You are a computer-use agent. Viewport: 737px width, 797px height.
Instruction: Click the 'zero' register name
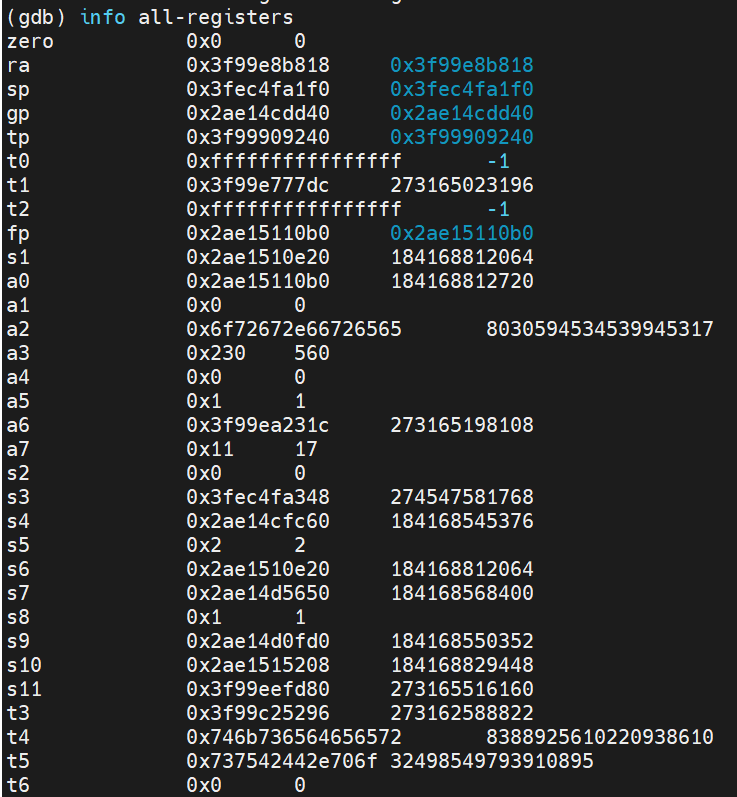pyautogui.click(x=30, y=41)
